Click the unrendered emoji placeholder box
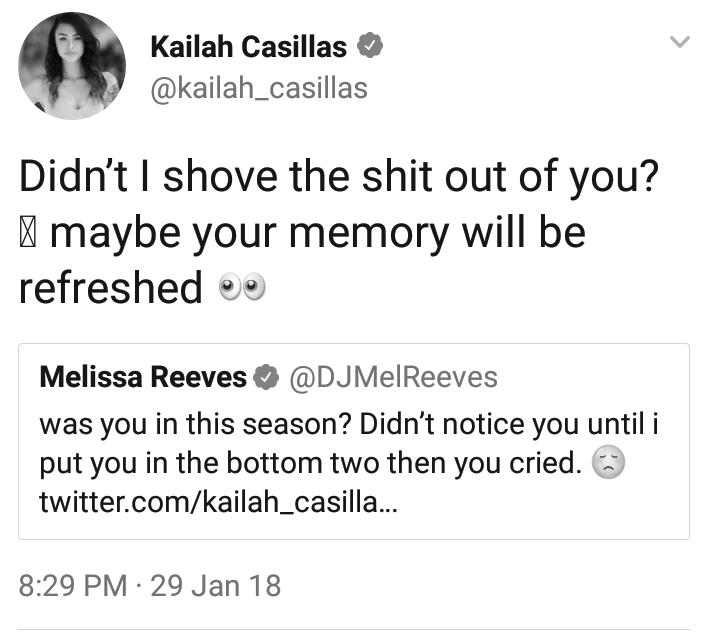 [x=28, y=234]
